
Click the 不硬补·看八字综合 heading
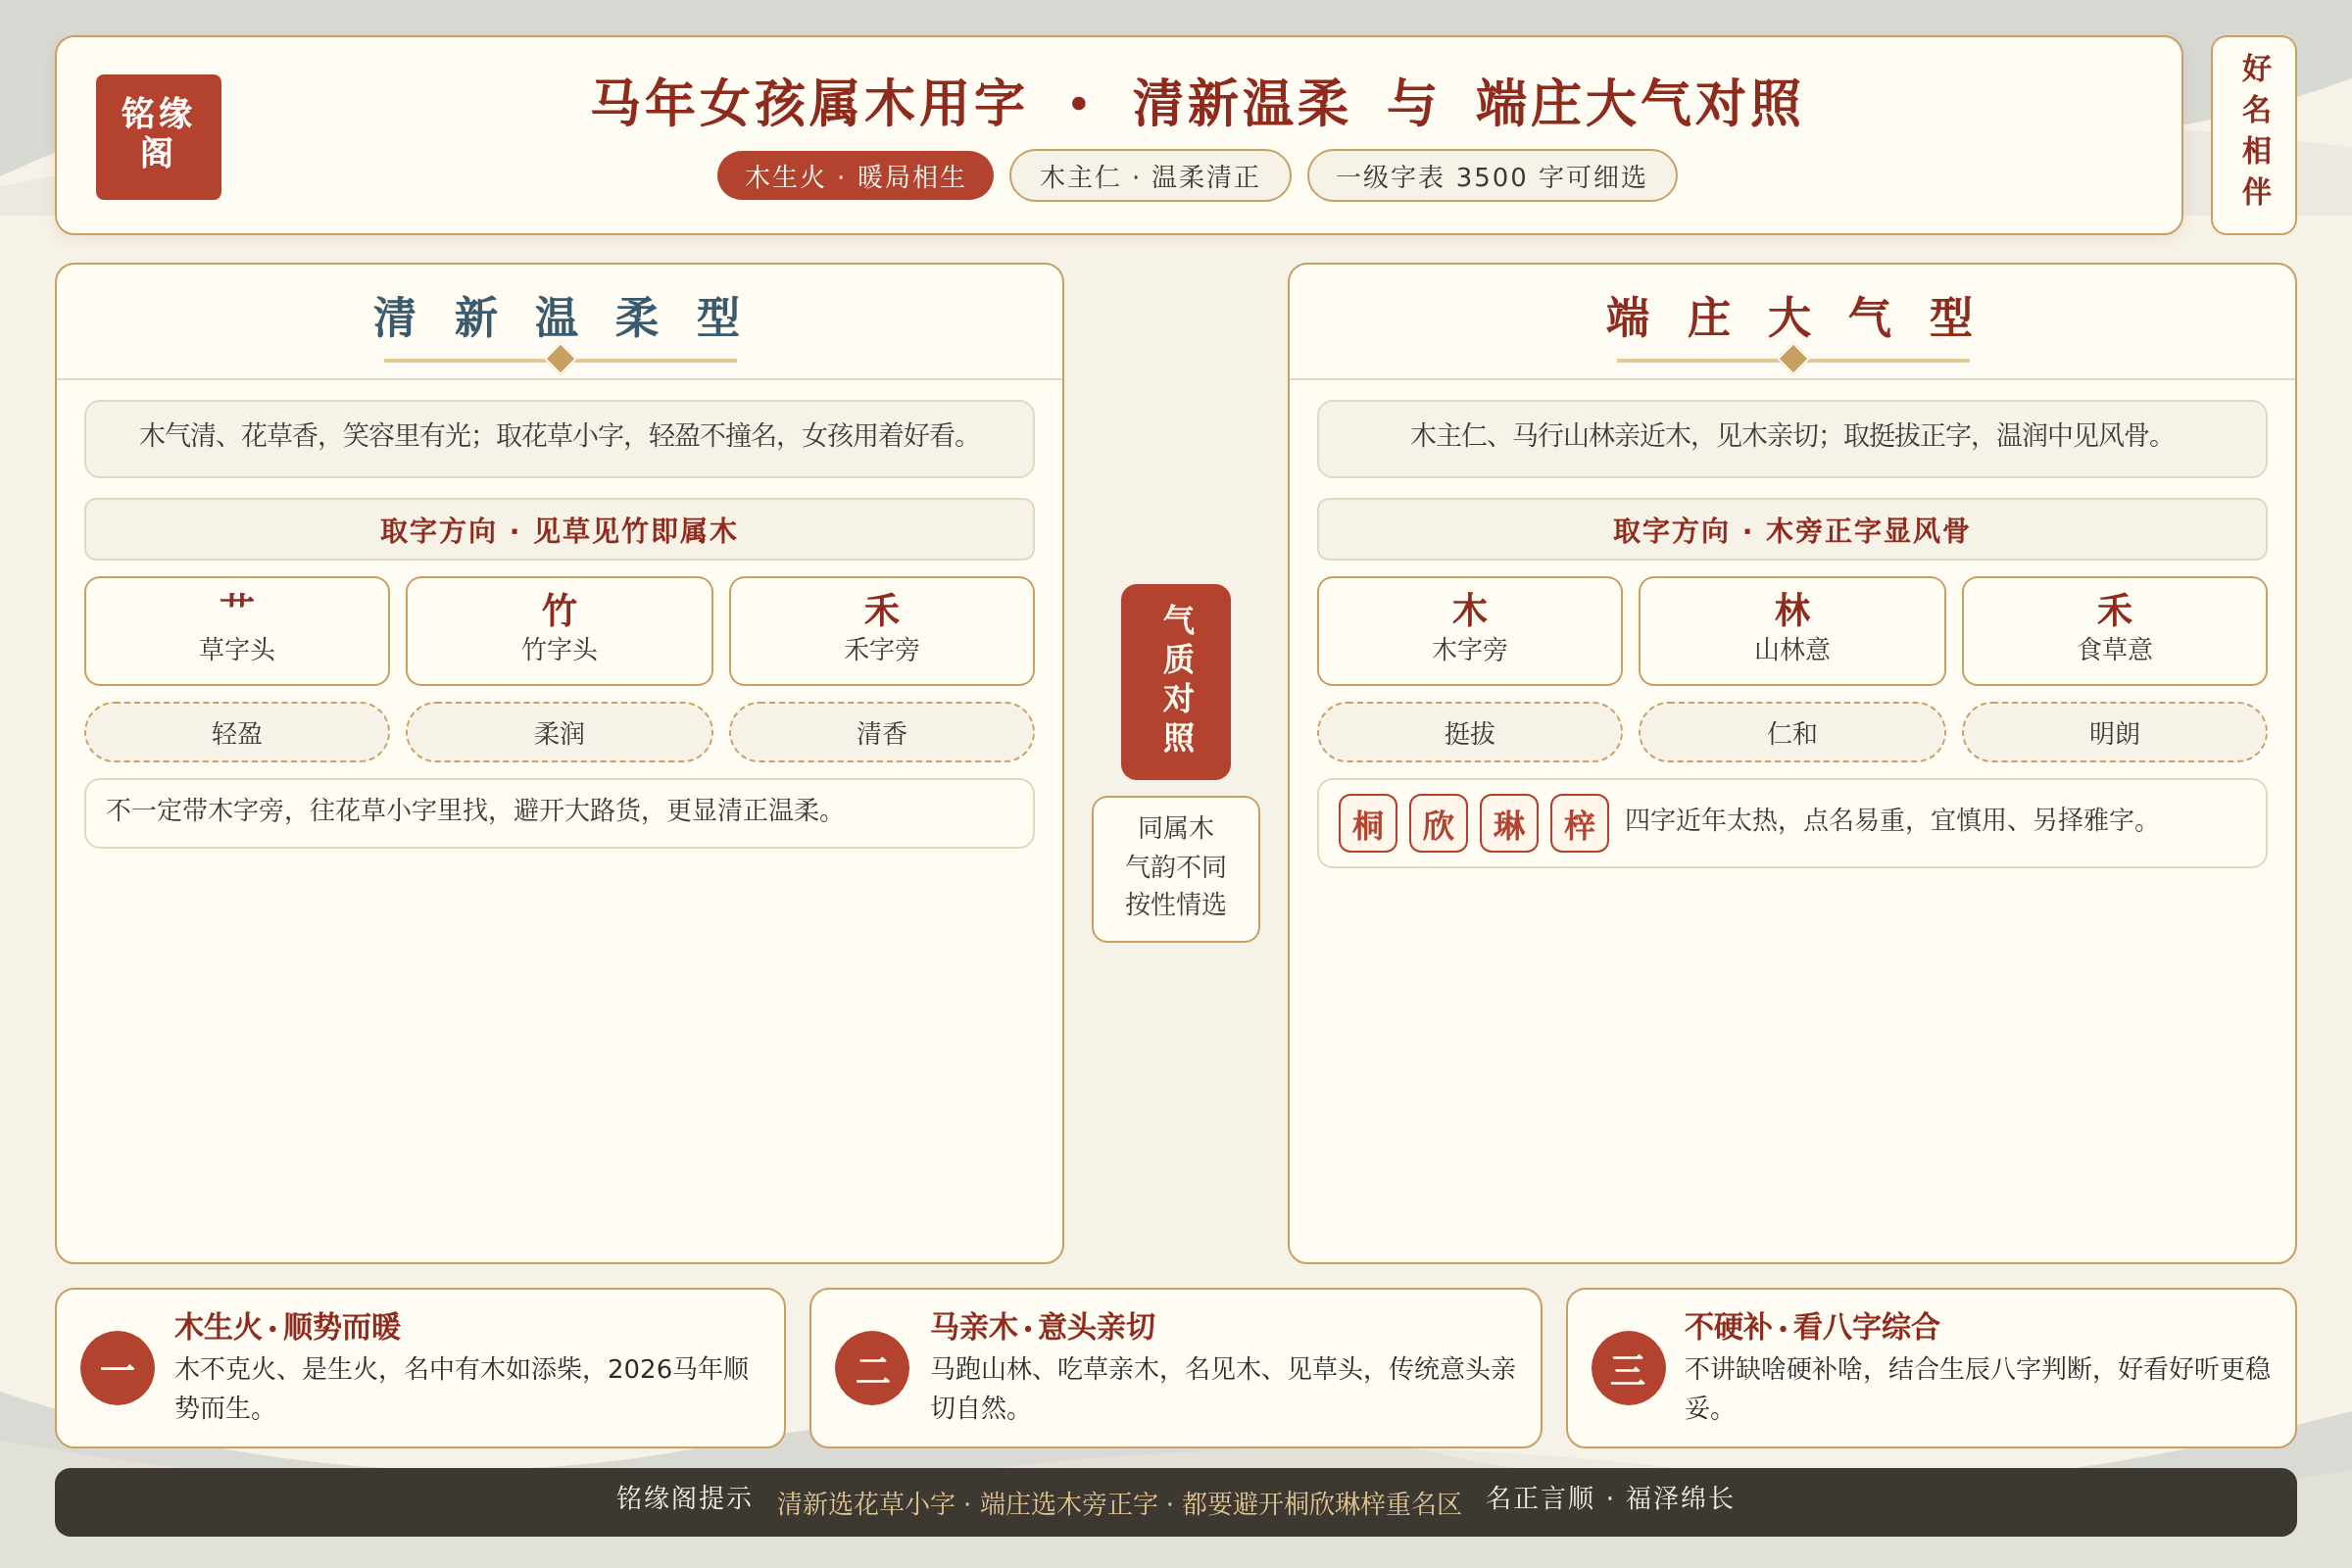tap(1812, 1327)
